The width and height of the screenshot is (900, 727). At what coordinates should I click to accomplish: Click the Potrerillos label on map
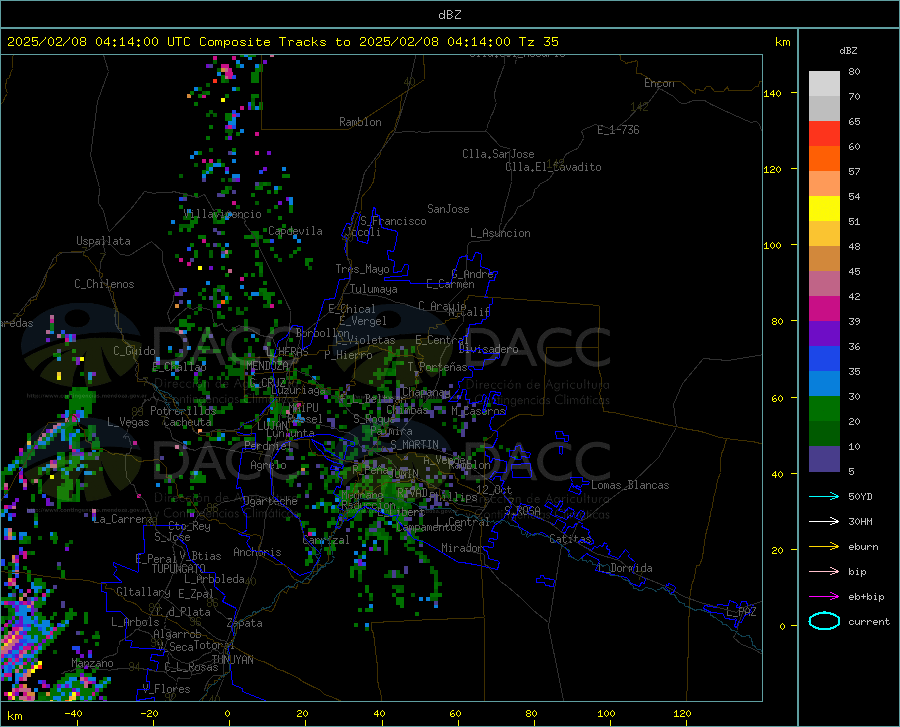[183, 411]
